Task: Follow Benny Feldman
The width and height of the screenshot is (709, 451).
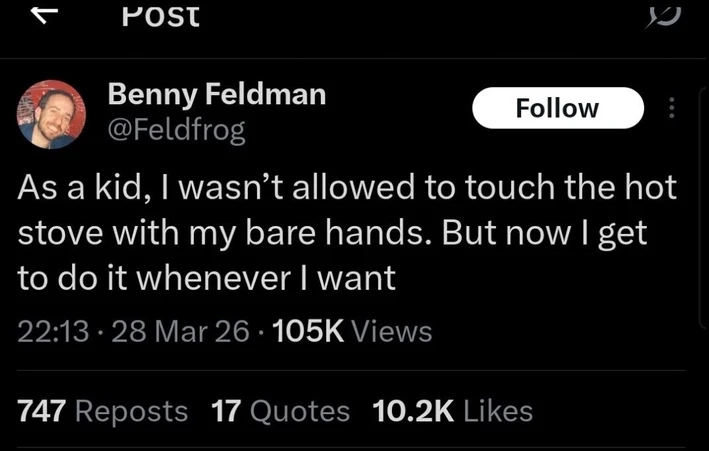Action: [558, 108]
